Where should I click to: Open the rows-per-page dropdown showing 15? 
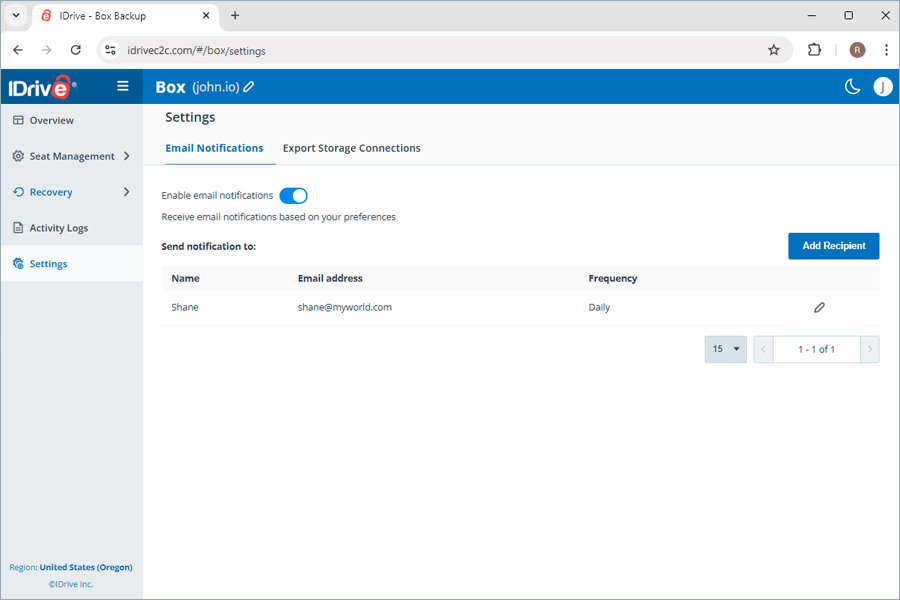(725, 349)
